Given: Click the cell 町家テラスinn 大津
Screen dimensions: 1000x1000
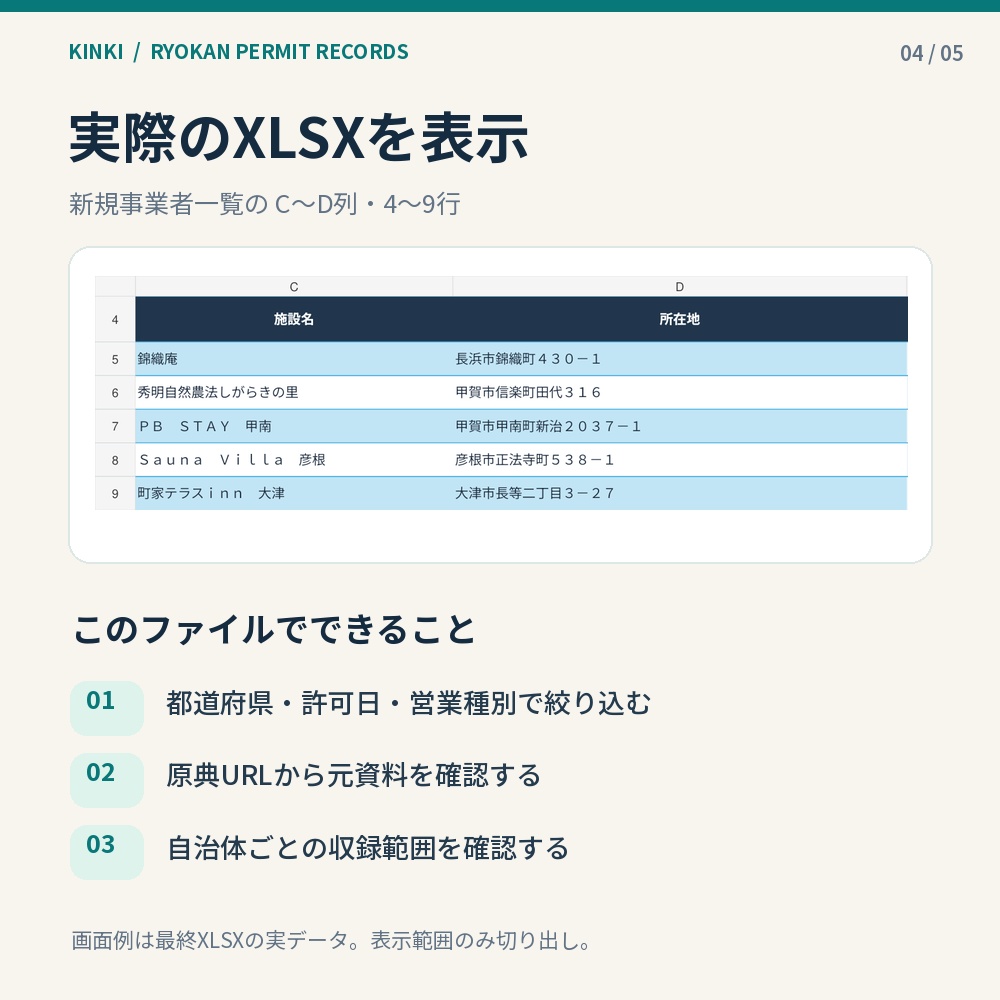Looking at the screenshot, I should tap(294, 493).
